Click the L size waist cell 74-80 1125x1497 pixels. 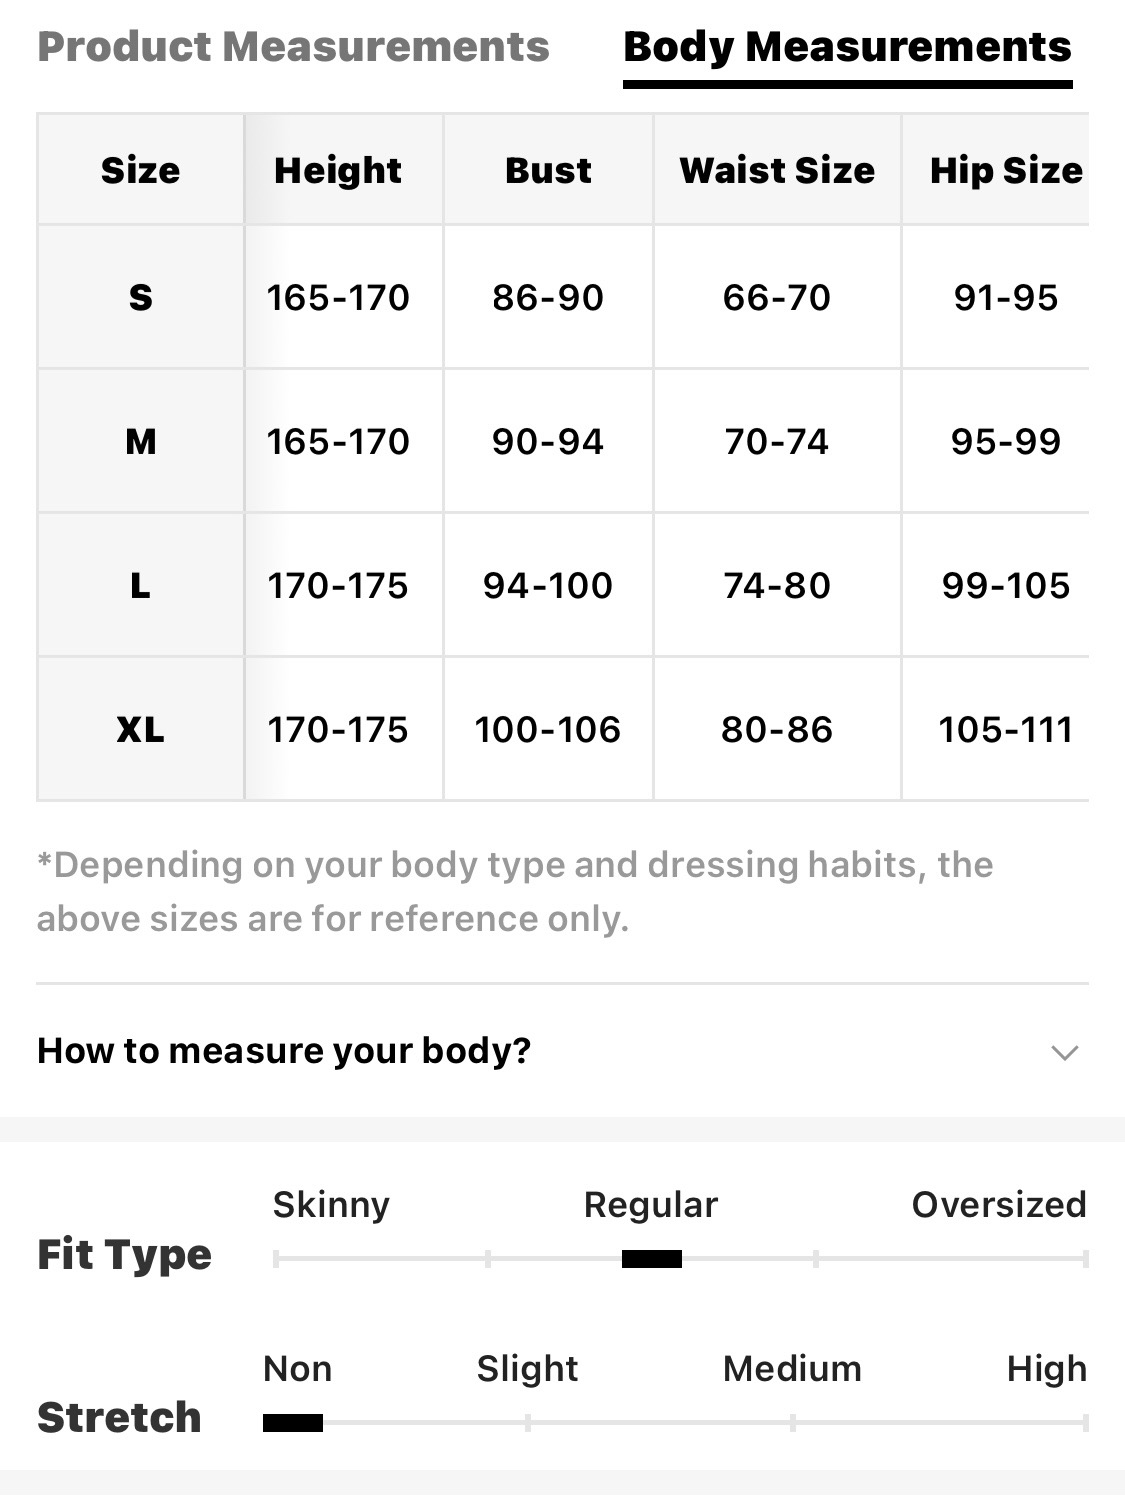point(777,585)
